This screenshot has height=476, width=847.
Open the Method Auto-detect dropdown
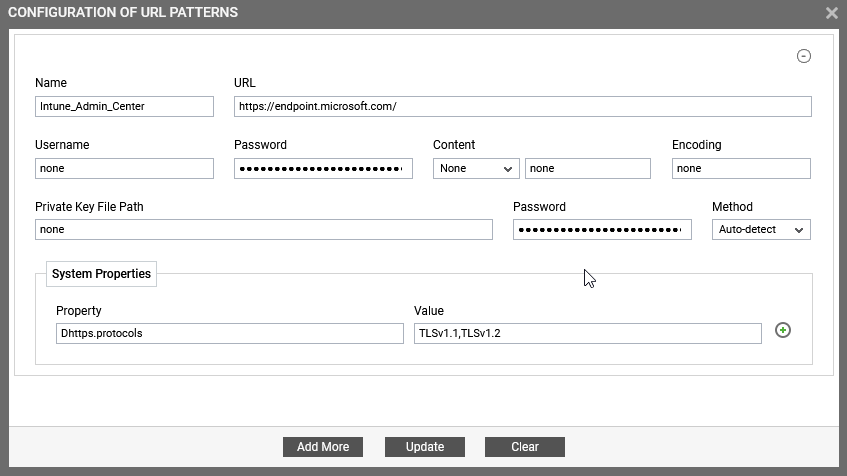761,230
